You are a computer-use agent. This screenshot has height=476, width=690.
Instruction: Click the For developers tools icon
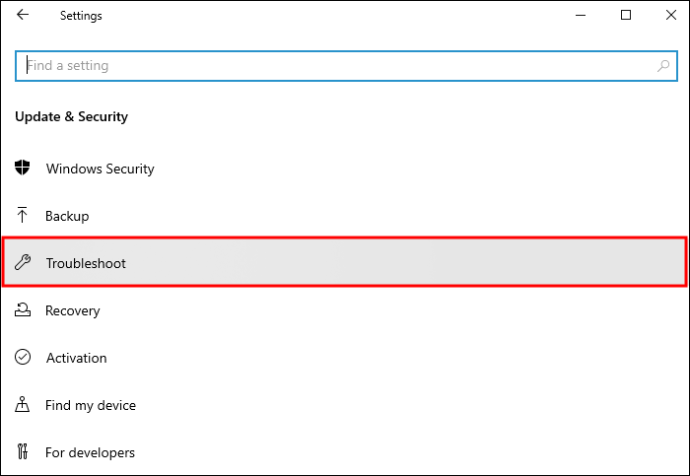coord(22,451)
